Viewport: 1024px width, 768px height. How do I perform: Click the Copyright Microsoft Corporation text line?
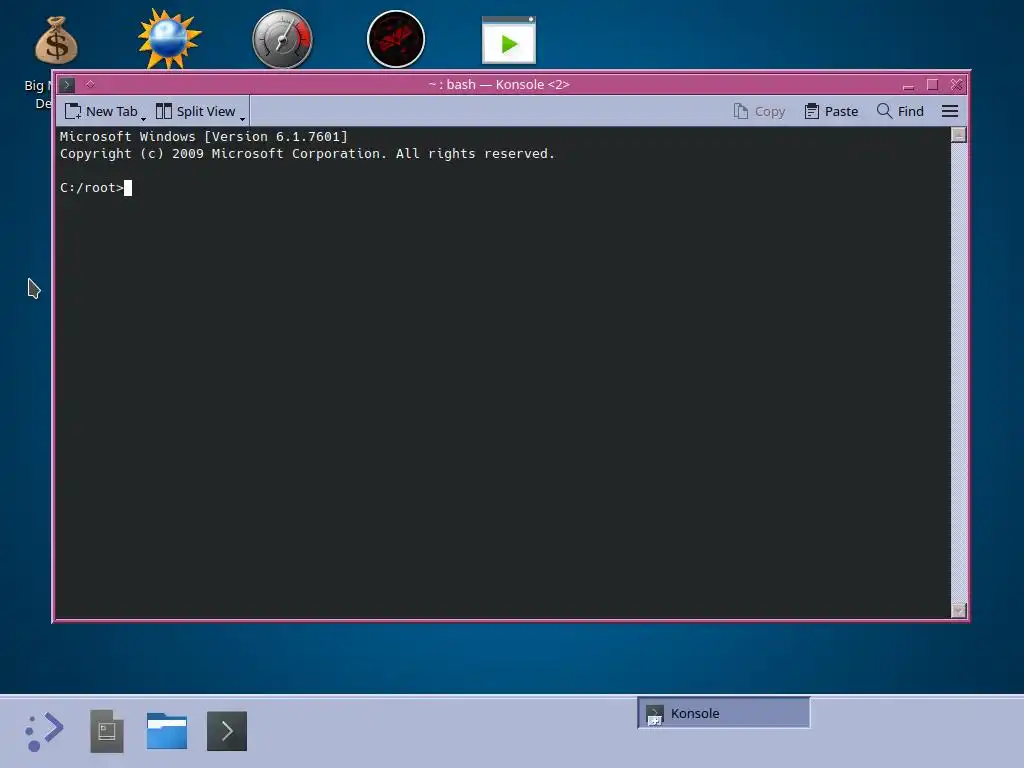pos(307,154)
